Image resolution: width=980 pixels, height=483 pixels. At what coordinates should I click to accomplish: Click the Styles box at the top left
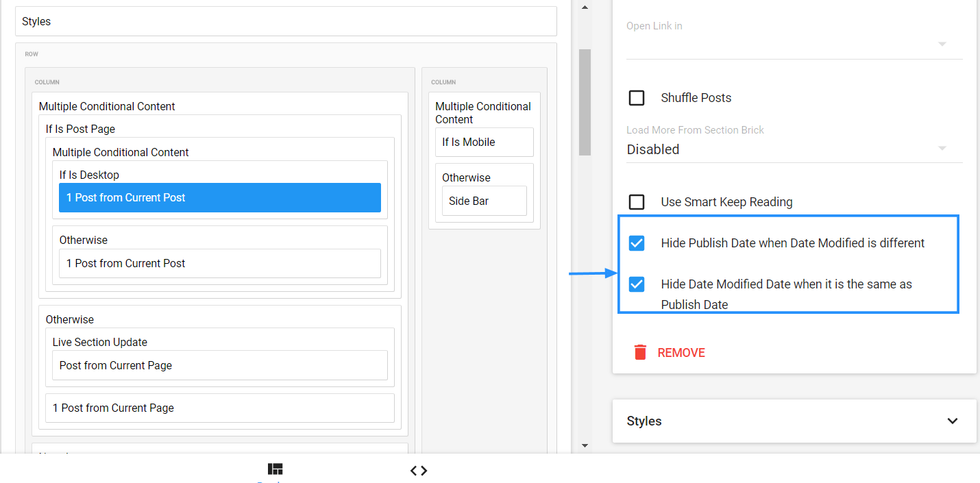coord(285,21)
